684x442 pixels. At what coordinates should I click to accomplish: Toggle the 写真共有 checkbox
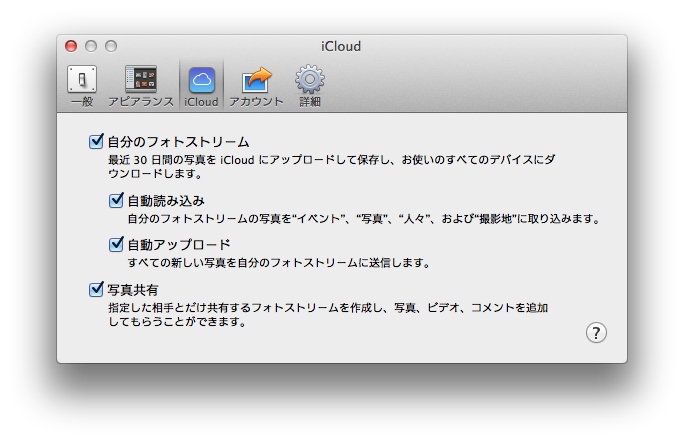pos(96,289)
